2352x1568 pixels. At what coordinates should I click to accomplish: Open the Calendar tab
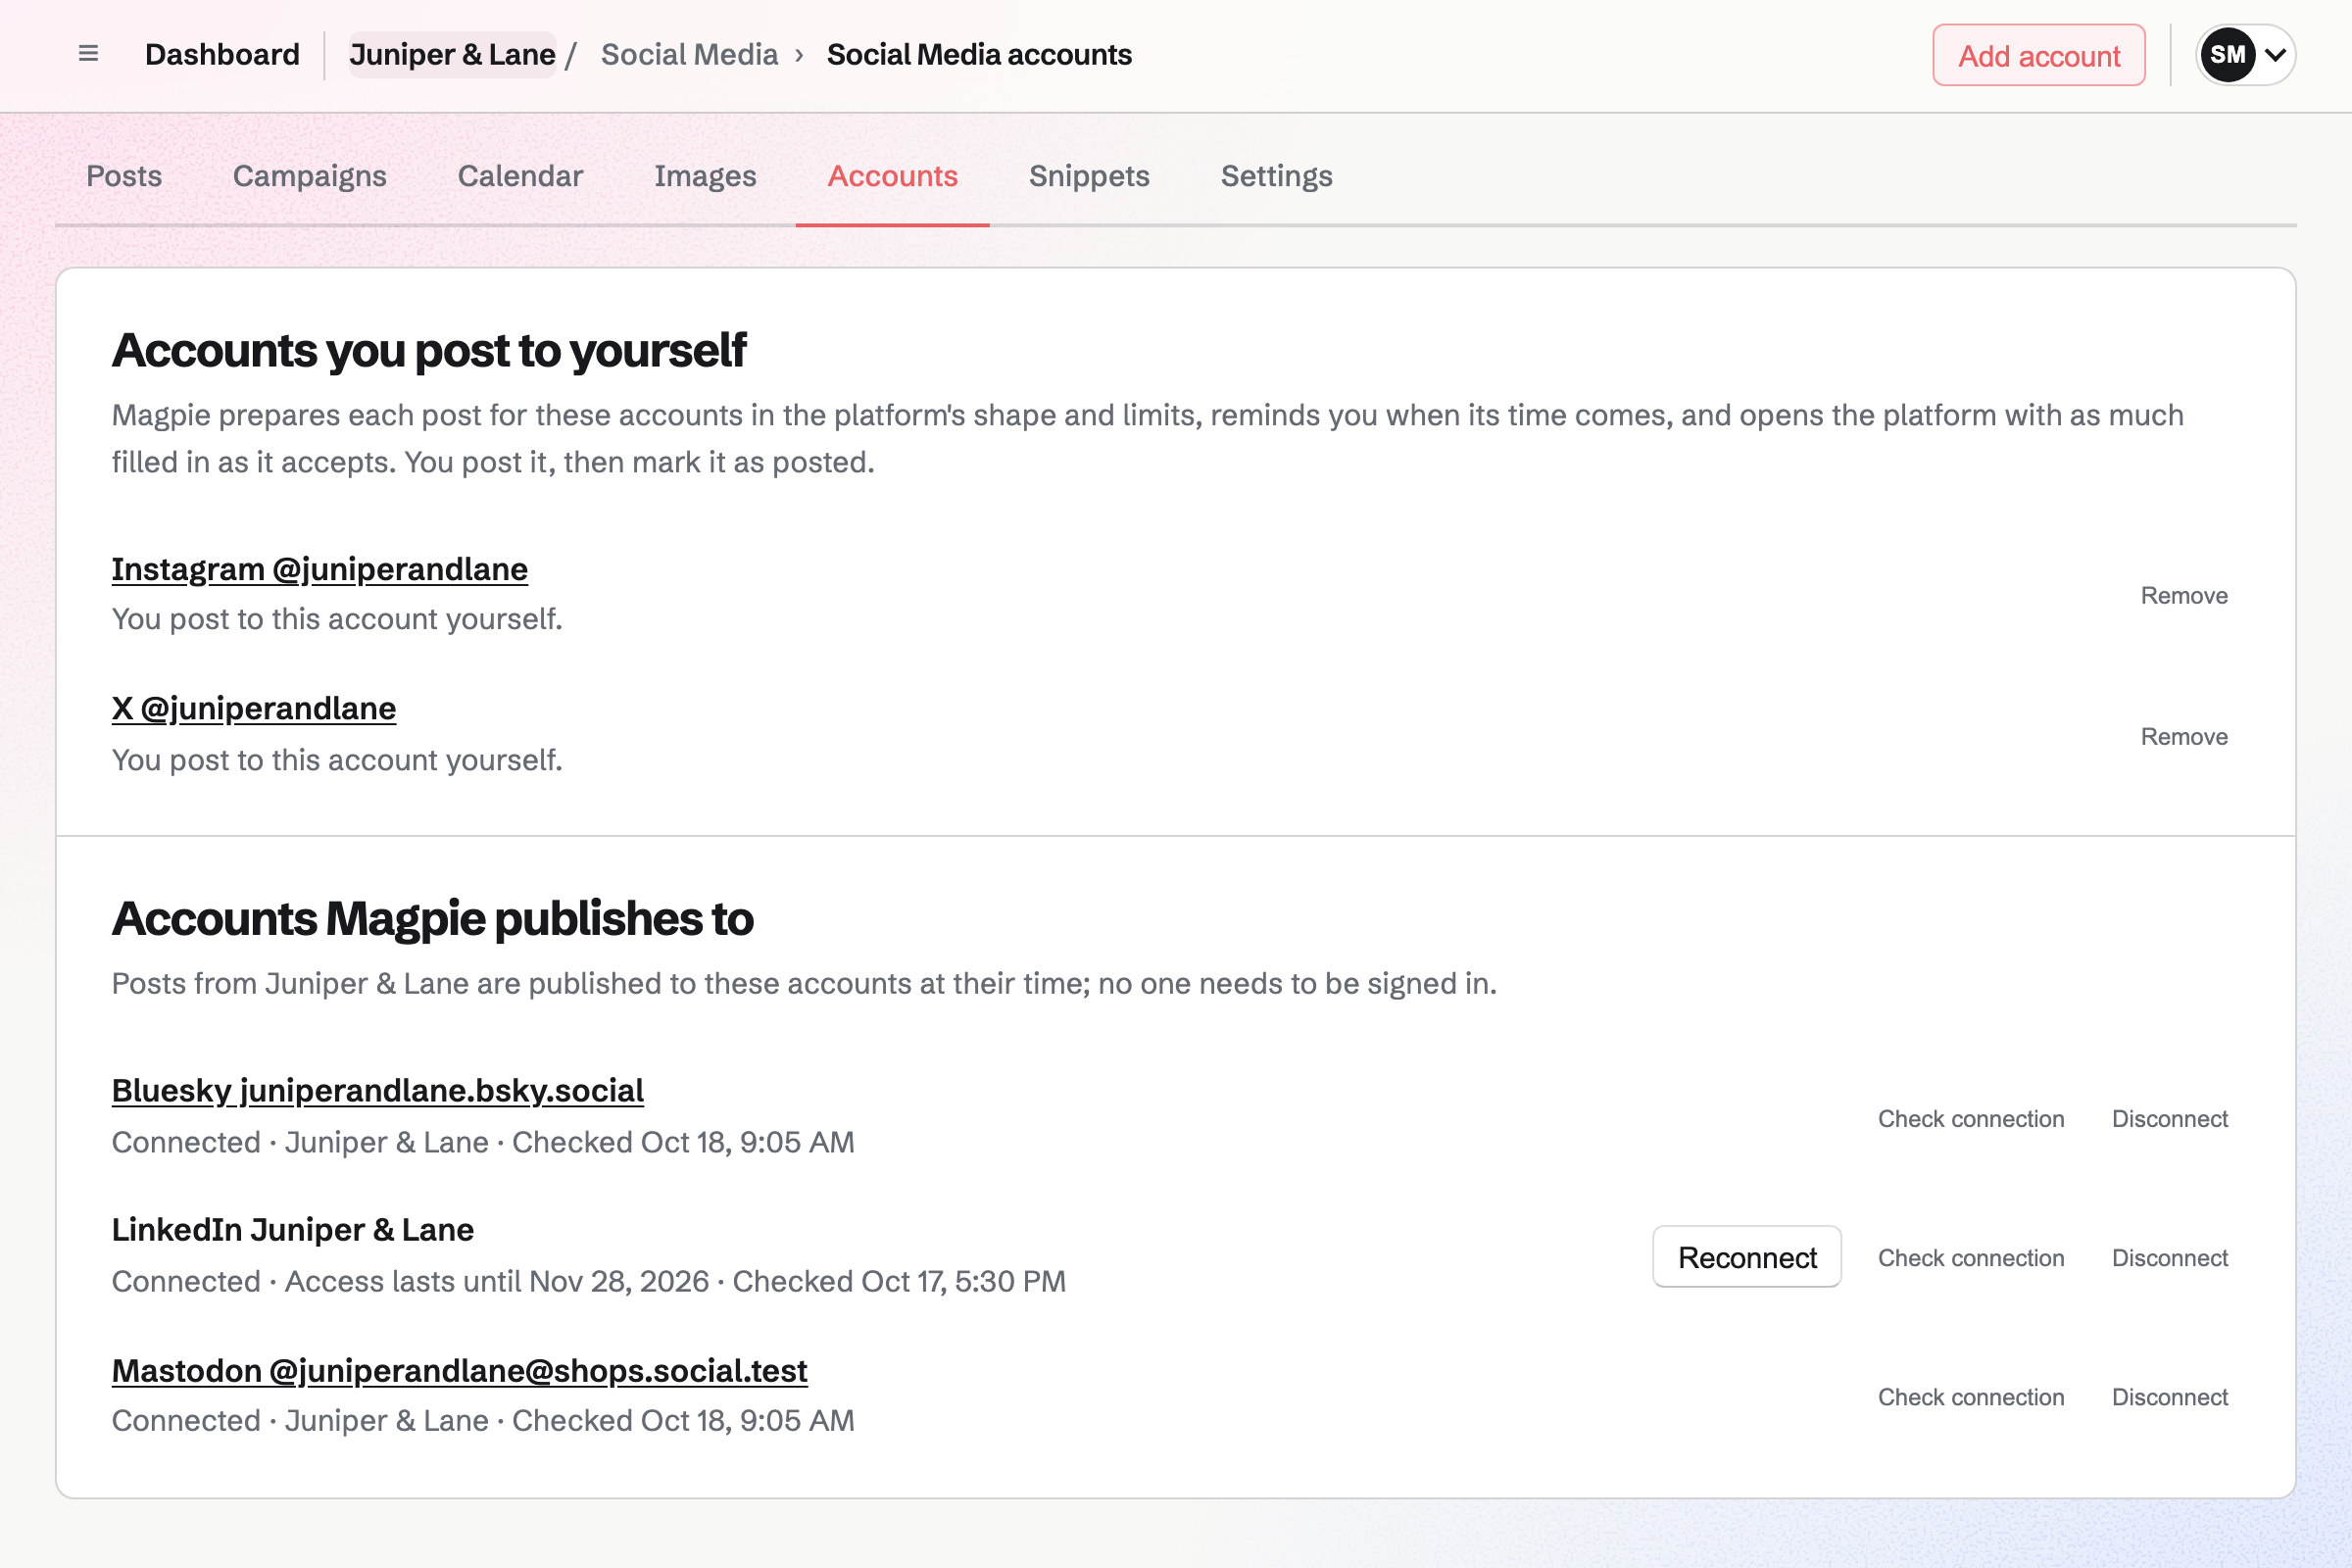pos(520,176)
